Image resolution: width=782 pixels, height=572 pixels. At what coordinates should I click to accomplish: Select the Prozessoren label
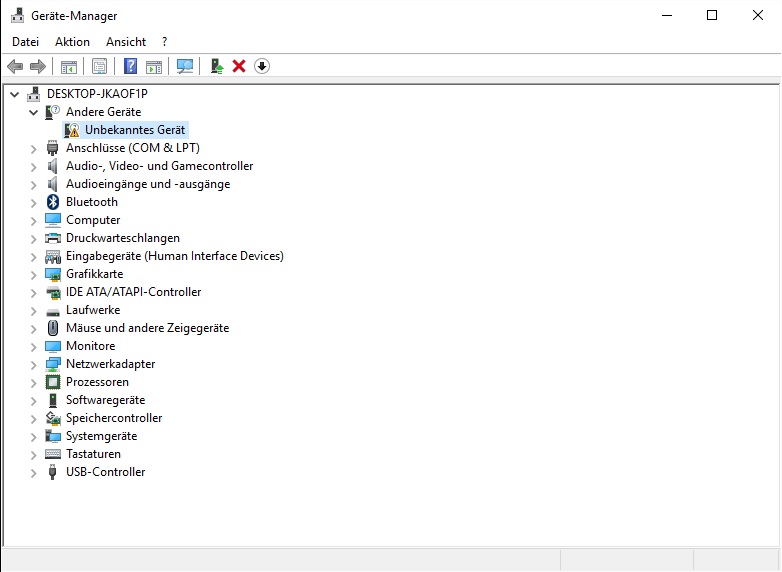click(97, 382)
